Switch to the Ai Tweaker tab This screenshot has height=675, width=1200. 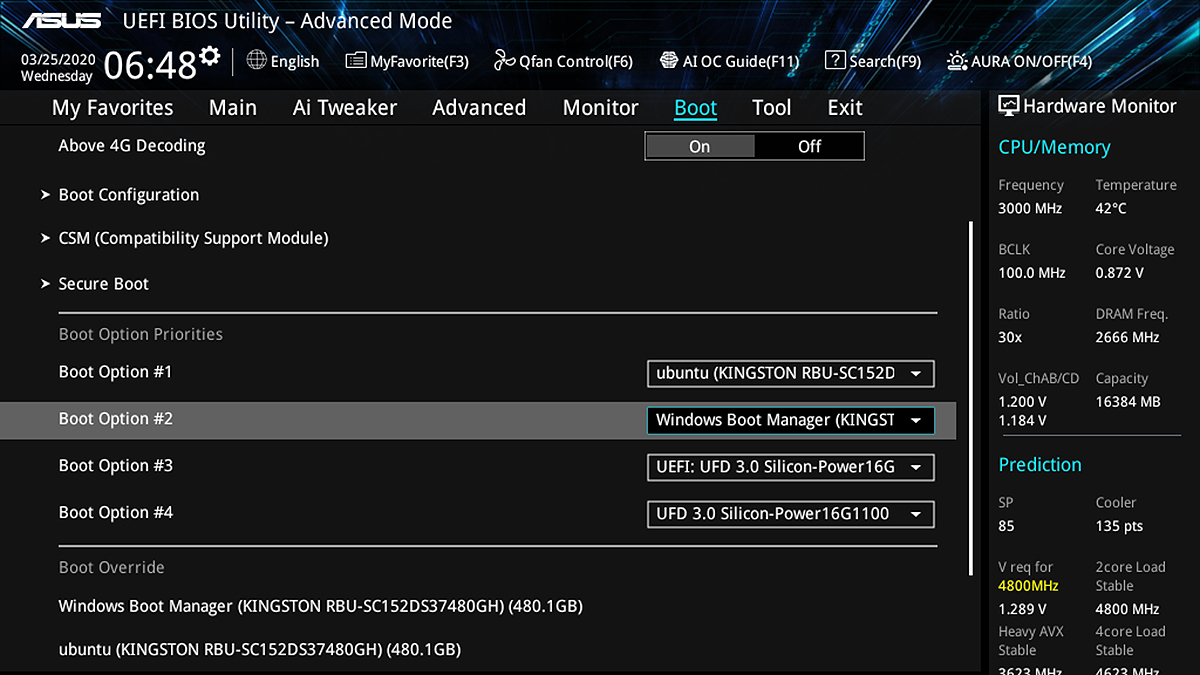pyautogui.click(x=344, y=108)
